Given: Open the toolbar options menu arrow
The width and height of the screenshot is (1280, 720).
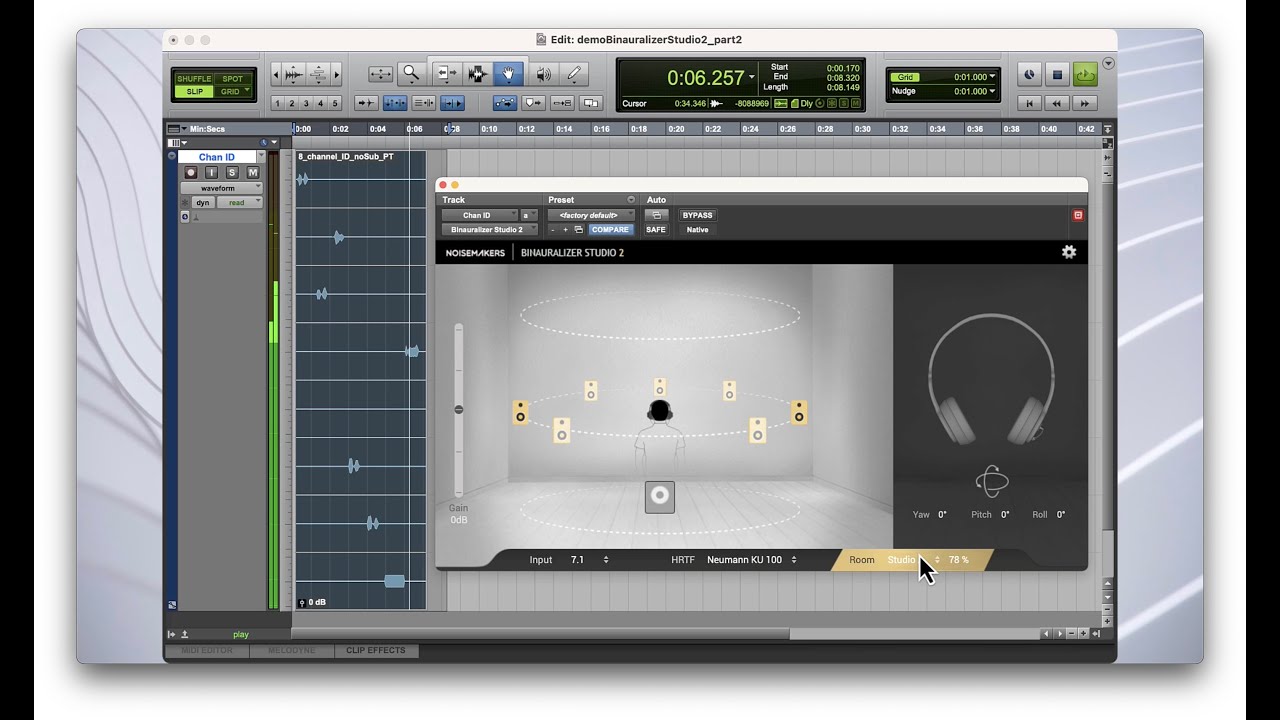Looking at the screenshot, I should pyautogui.click(x=1108, y=64).
